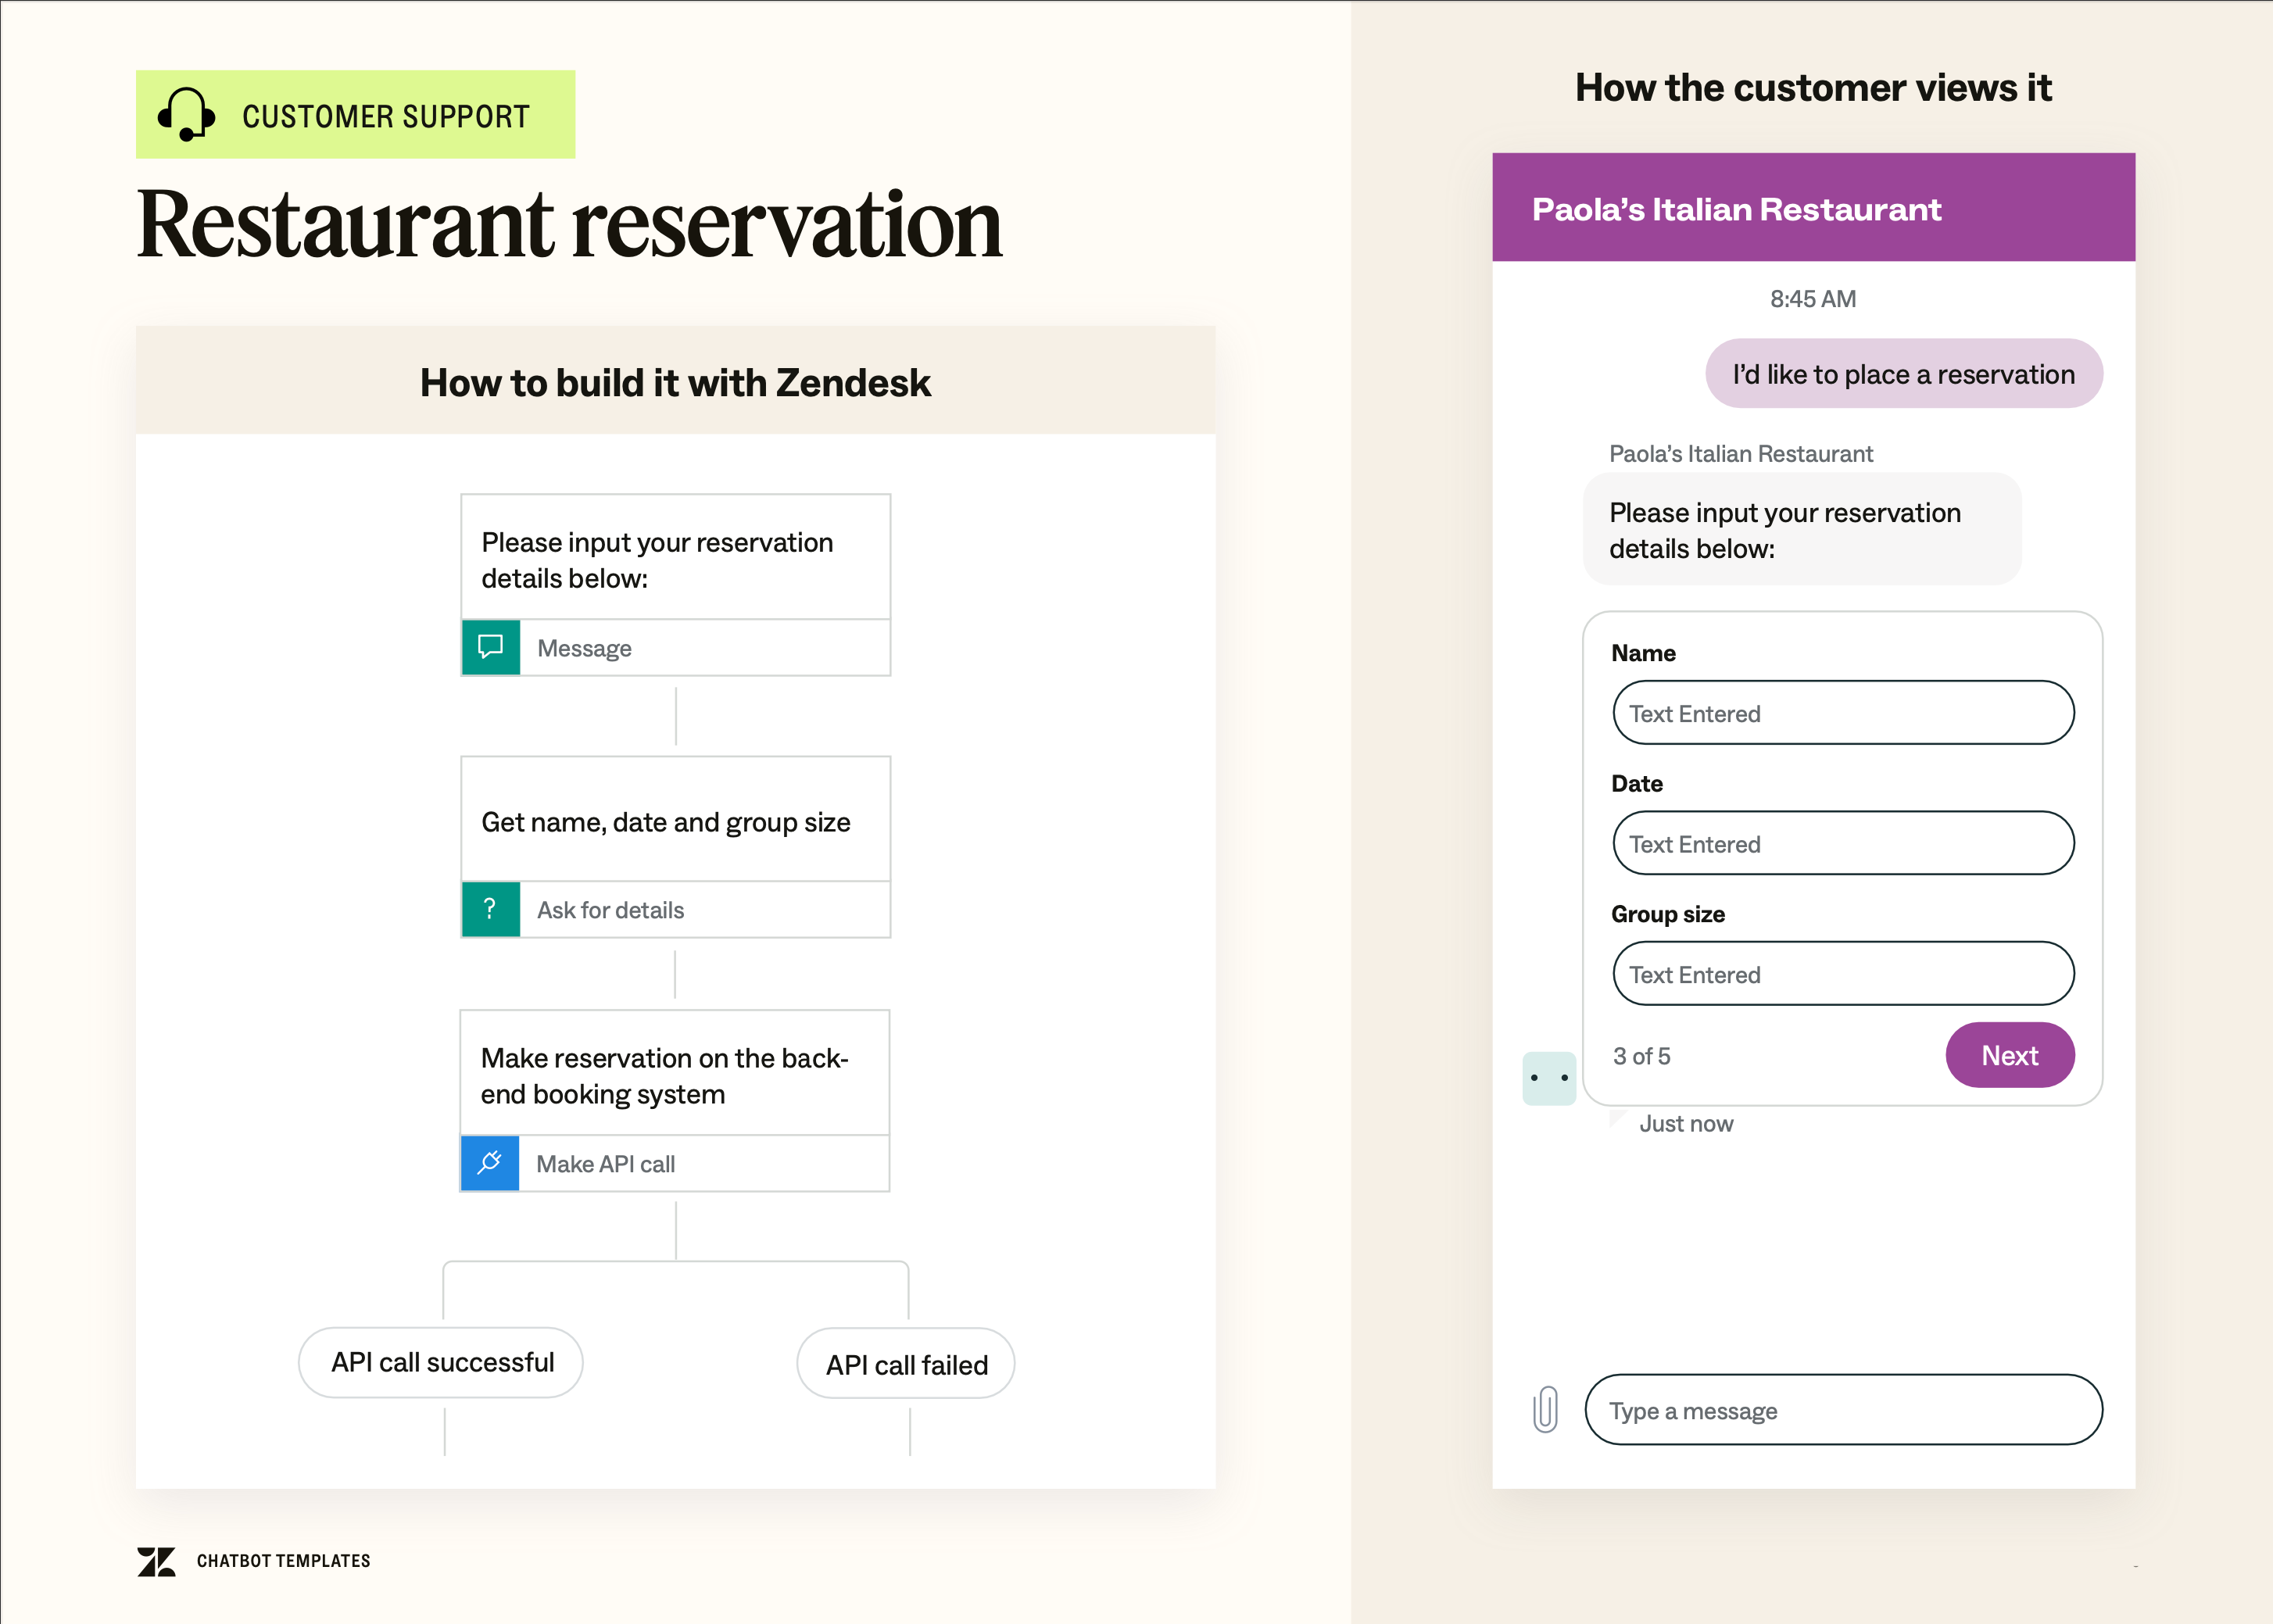
Task: Select the Message step label
Action: (585, 648)
